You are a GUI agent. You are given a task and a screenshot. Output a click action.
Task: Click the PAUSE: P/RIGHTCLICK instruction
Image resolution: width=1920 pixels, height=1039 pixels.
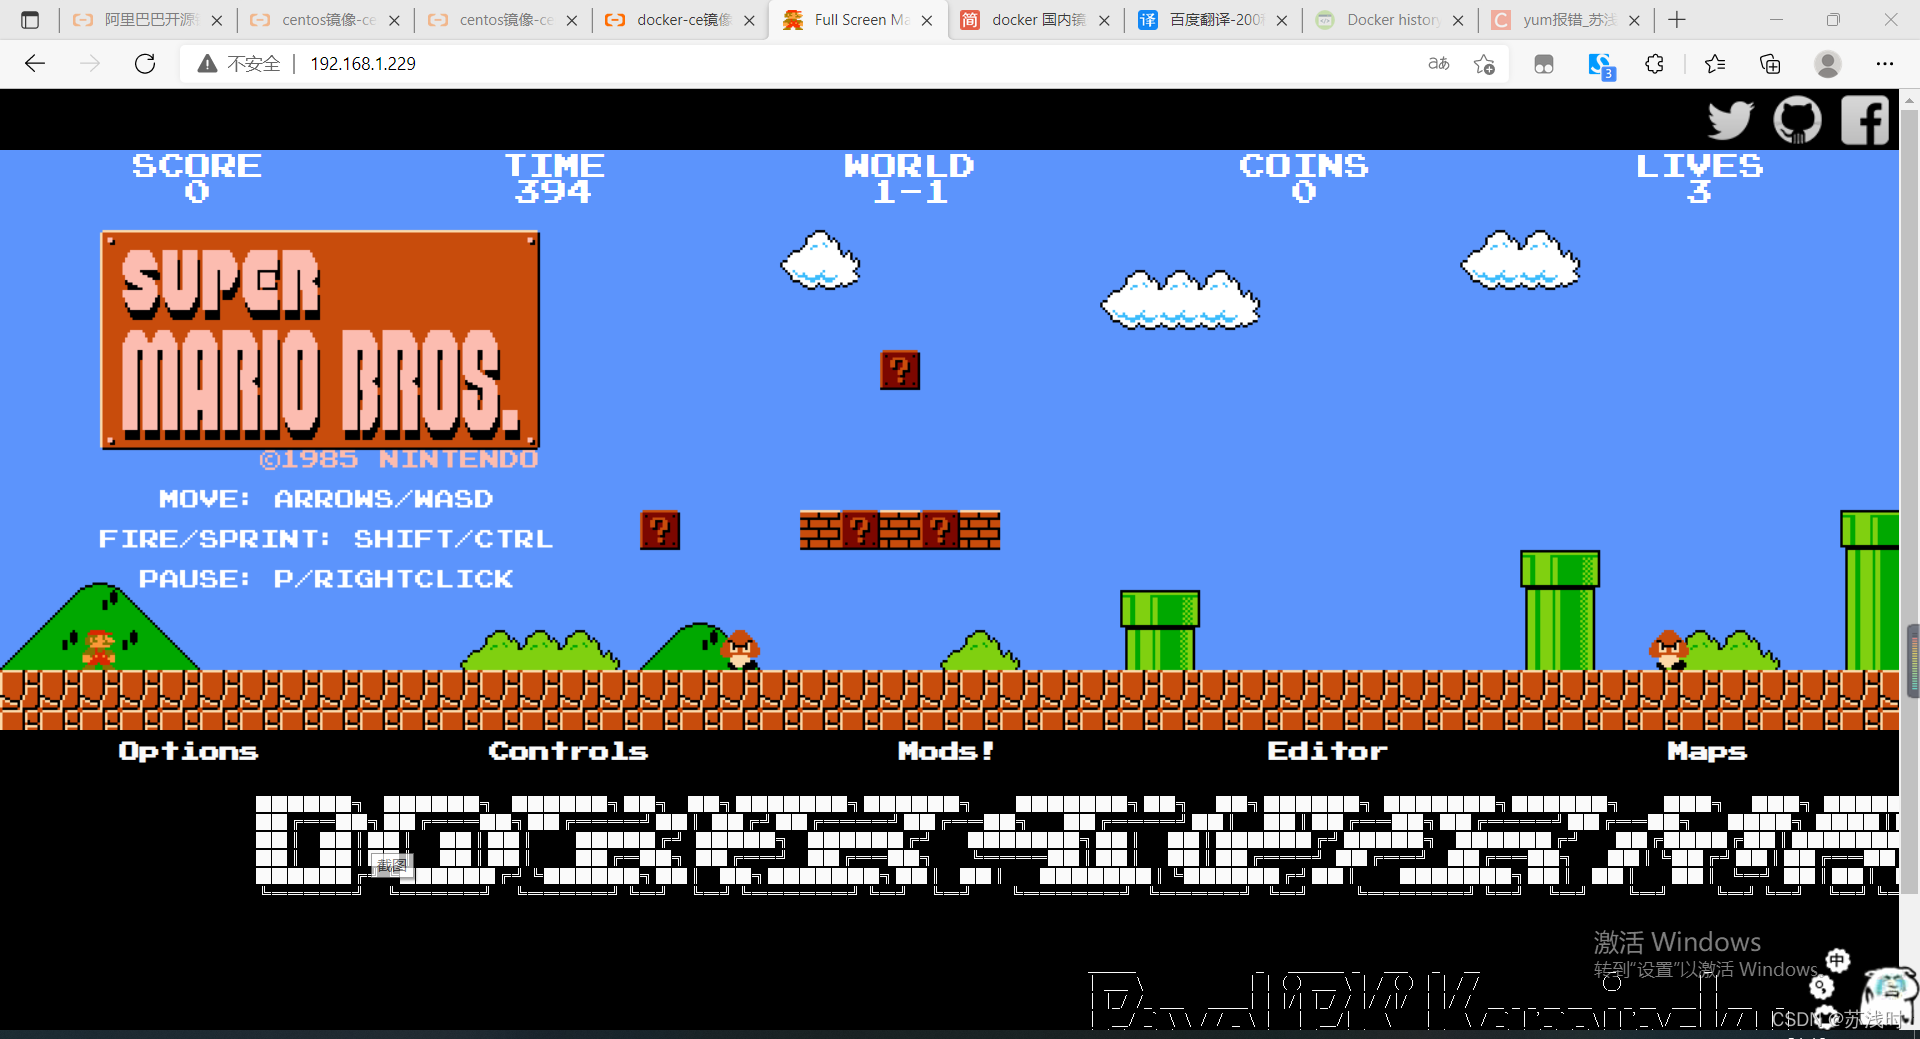point(326,579)
